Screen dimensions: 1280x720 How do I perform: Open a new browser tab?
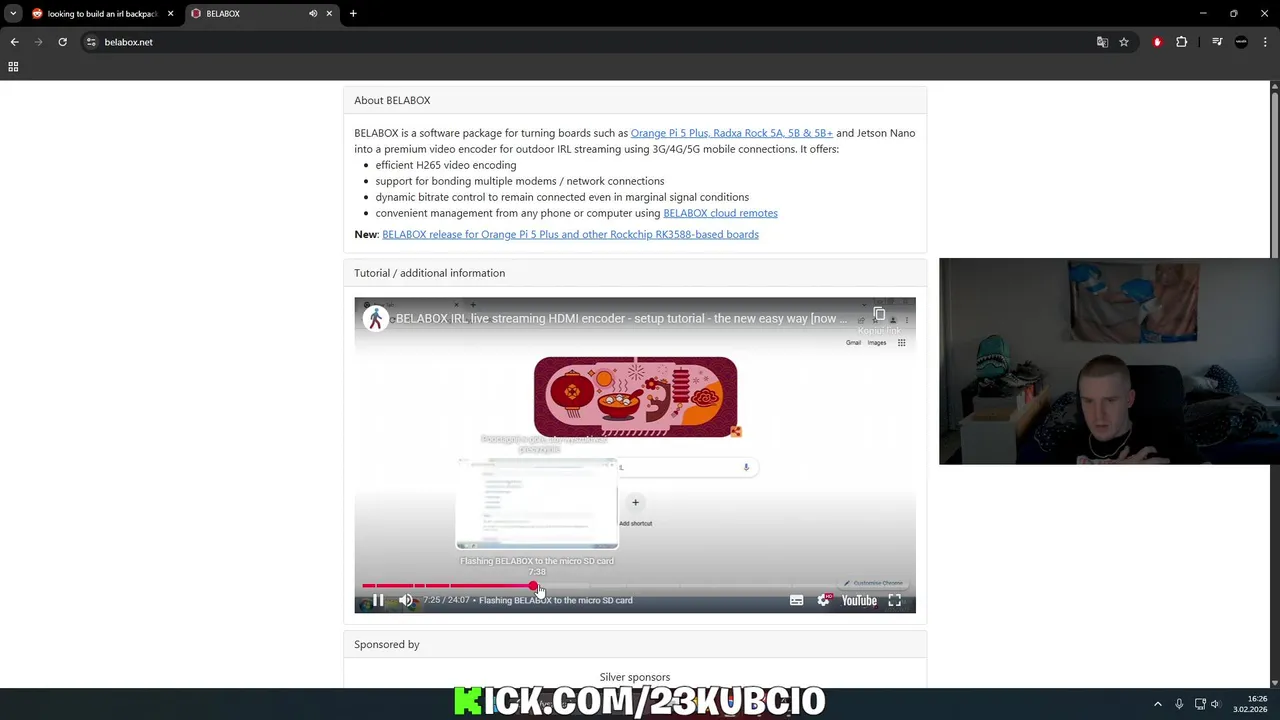[x=353, y=14]
